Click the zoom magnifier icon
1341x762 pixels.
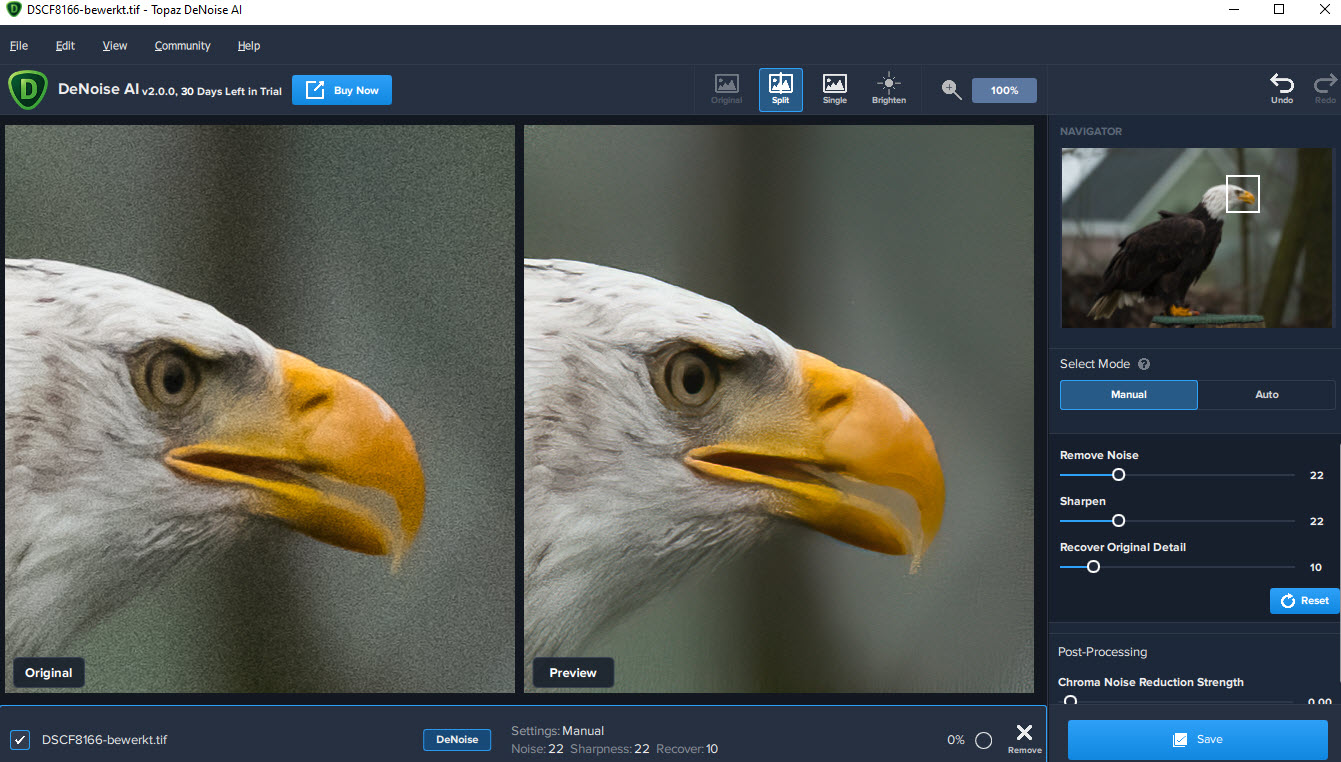(951, 90)
